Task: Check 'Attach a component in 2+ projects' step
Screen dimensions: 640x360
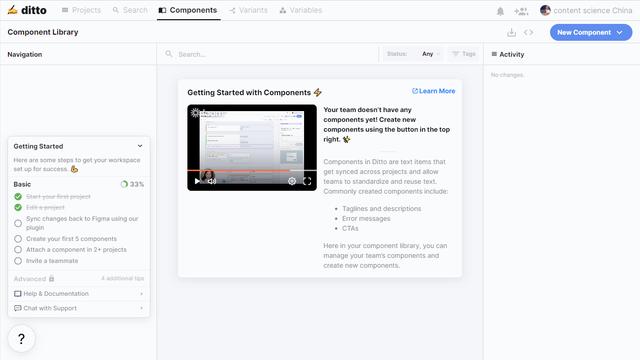Action: pos(18,250)
